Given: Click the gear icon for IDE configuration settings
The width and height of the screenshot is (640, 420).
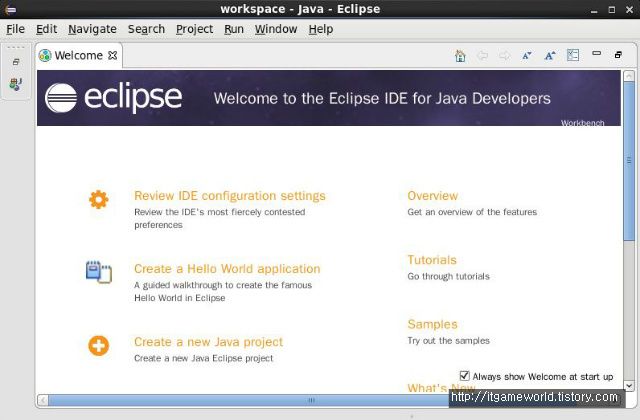Looking at the screenshot, I should (99, 200).
